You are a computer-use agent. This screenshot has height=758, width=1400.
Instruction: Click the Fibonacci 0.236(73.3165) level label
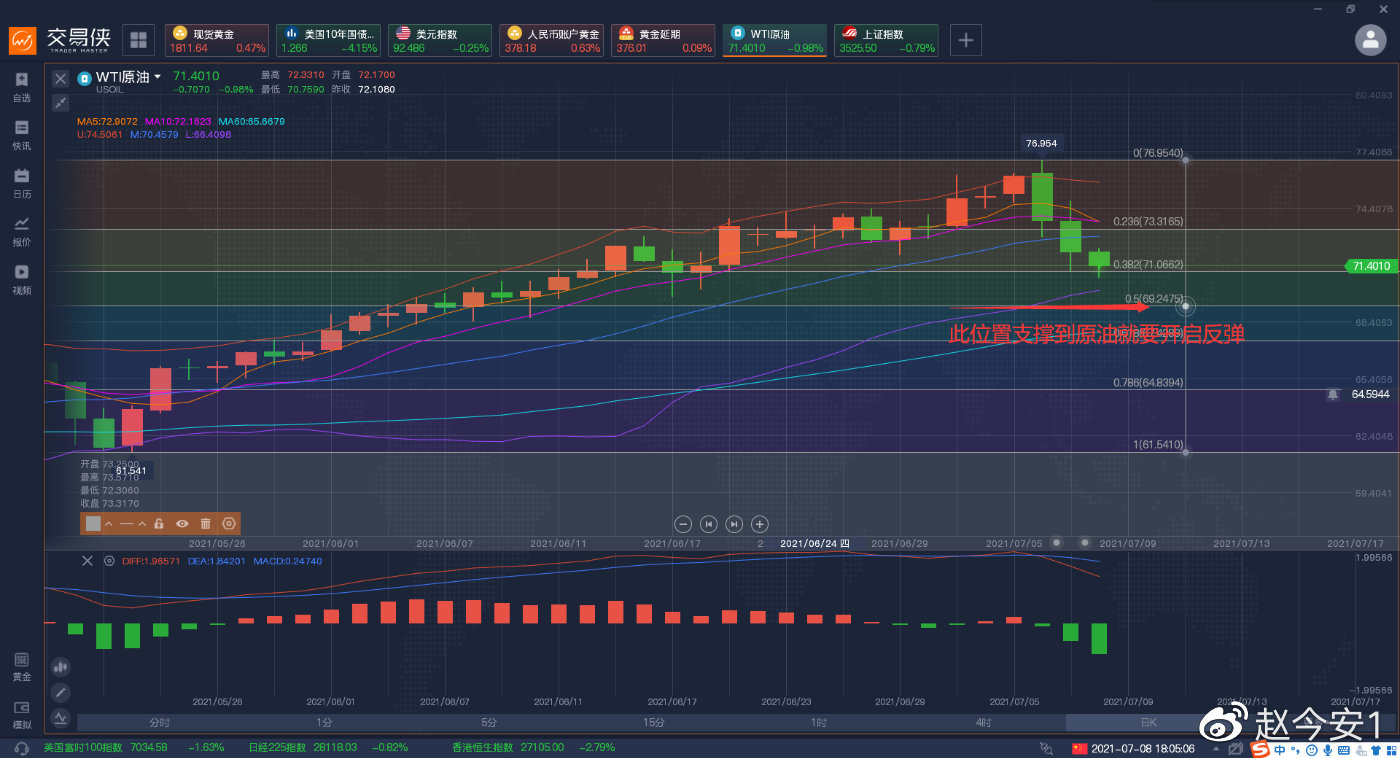click(1148, 221)
